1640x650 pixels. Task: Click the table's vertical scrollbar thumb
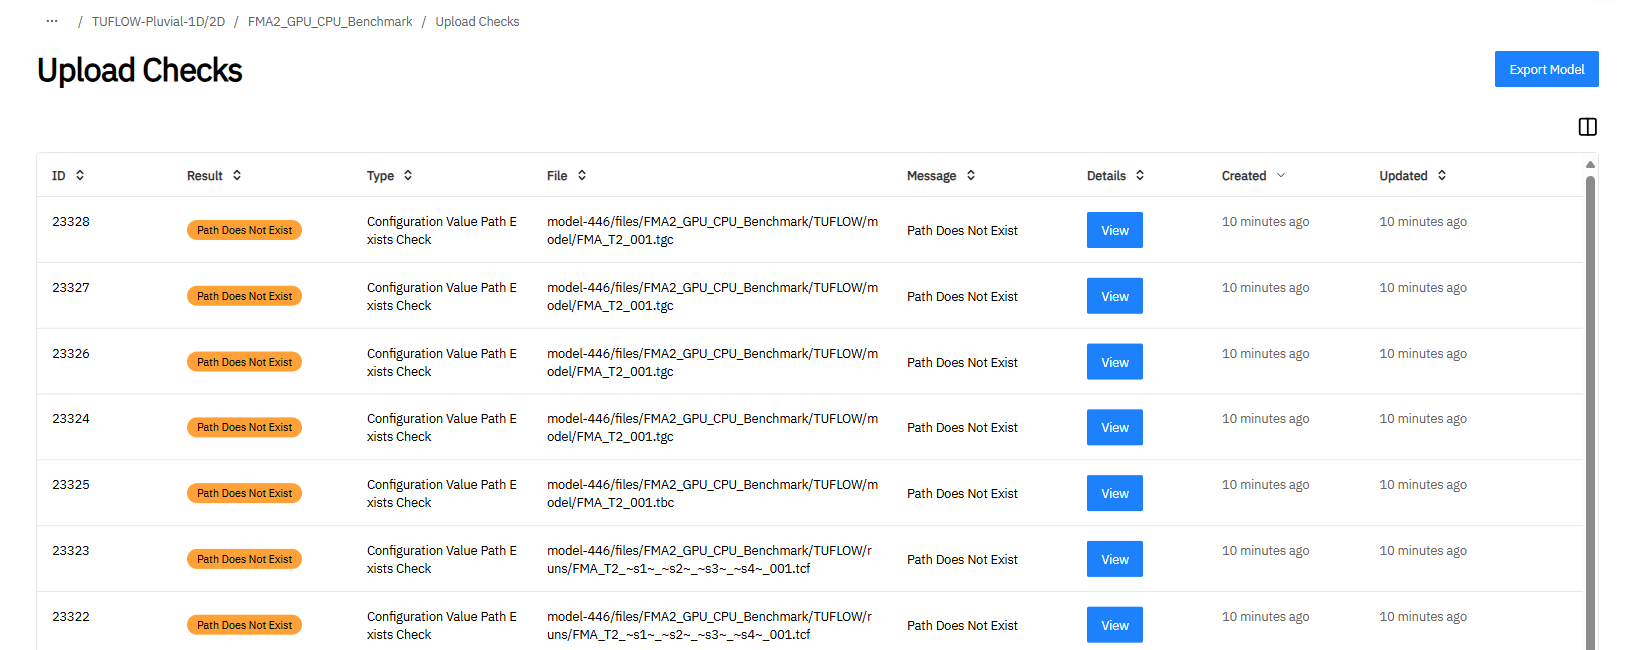[x=1590, y=413]
